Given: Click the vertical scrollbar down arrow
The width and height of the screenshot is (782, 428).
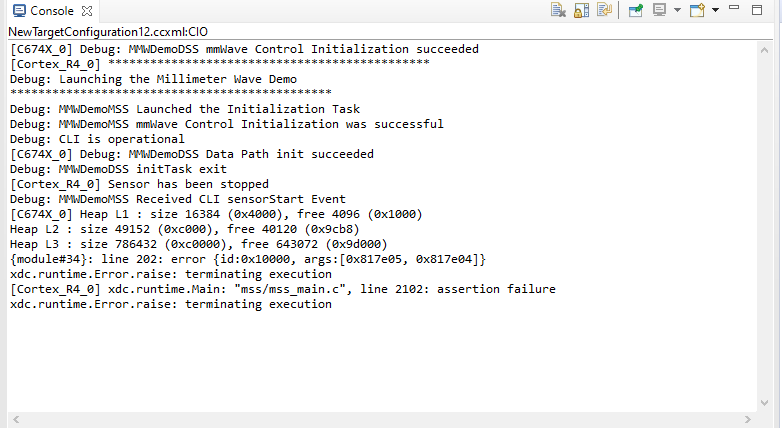Looking at the screenshot, I should coord(764,403).
